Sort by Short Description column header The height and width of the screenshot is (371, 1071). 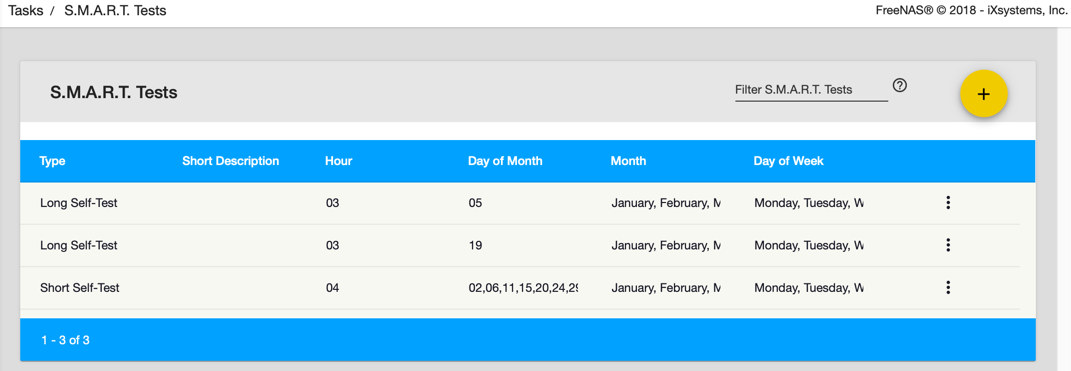click(x=231, y=161)
